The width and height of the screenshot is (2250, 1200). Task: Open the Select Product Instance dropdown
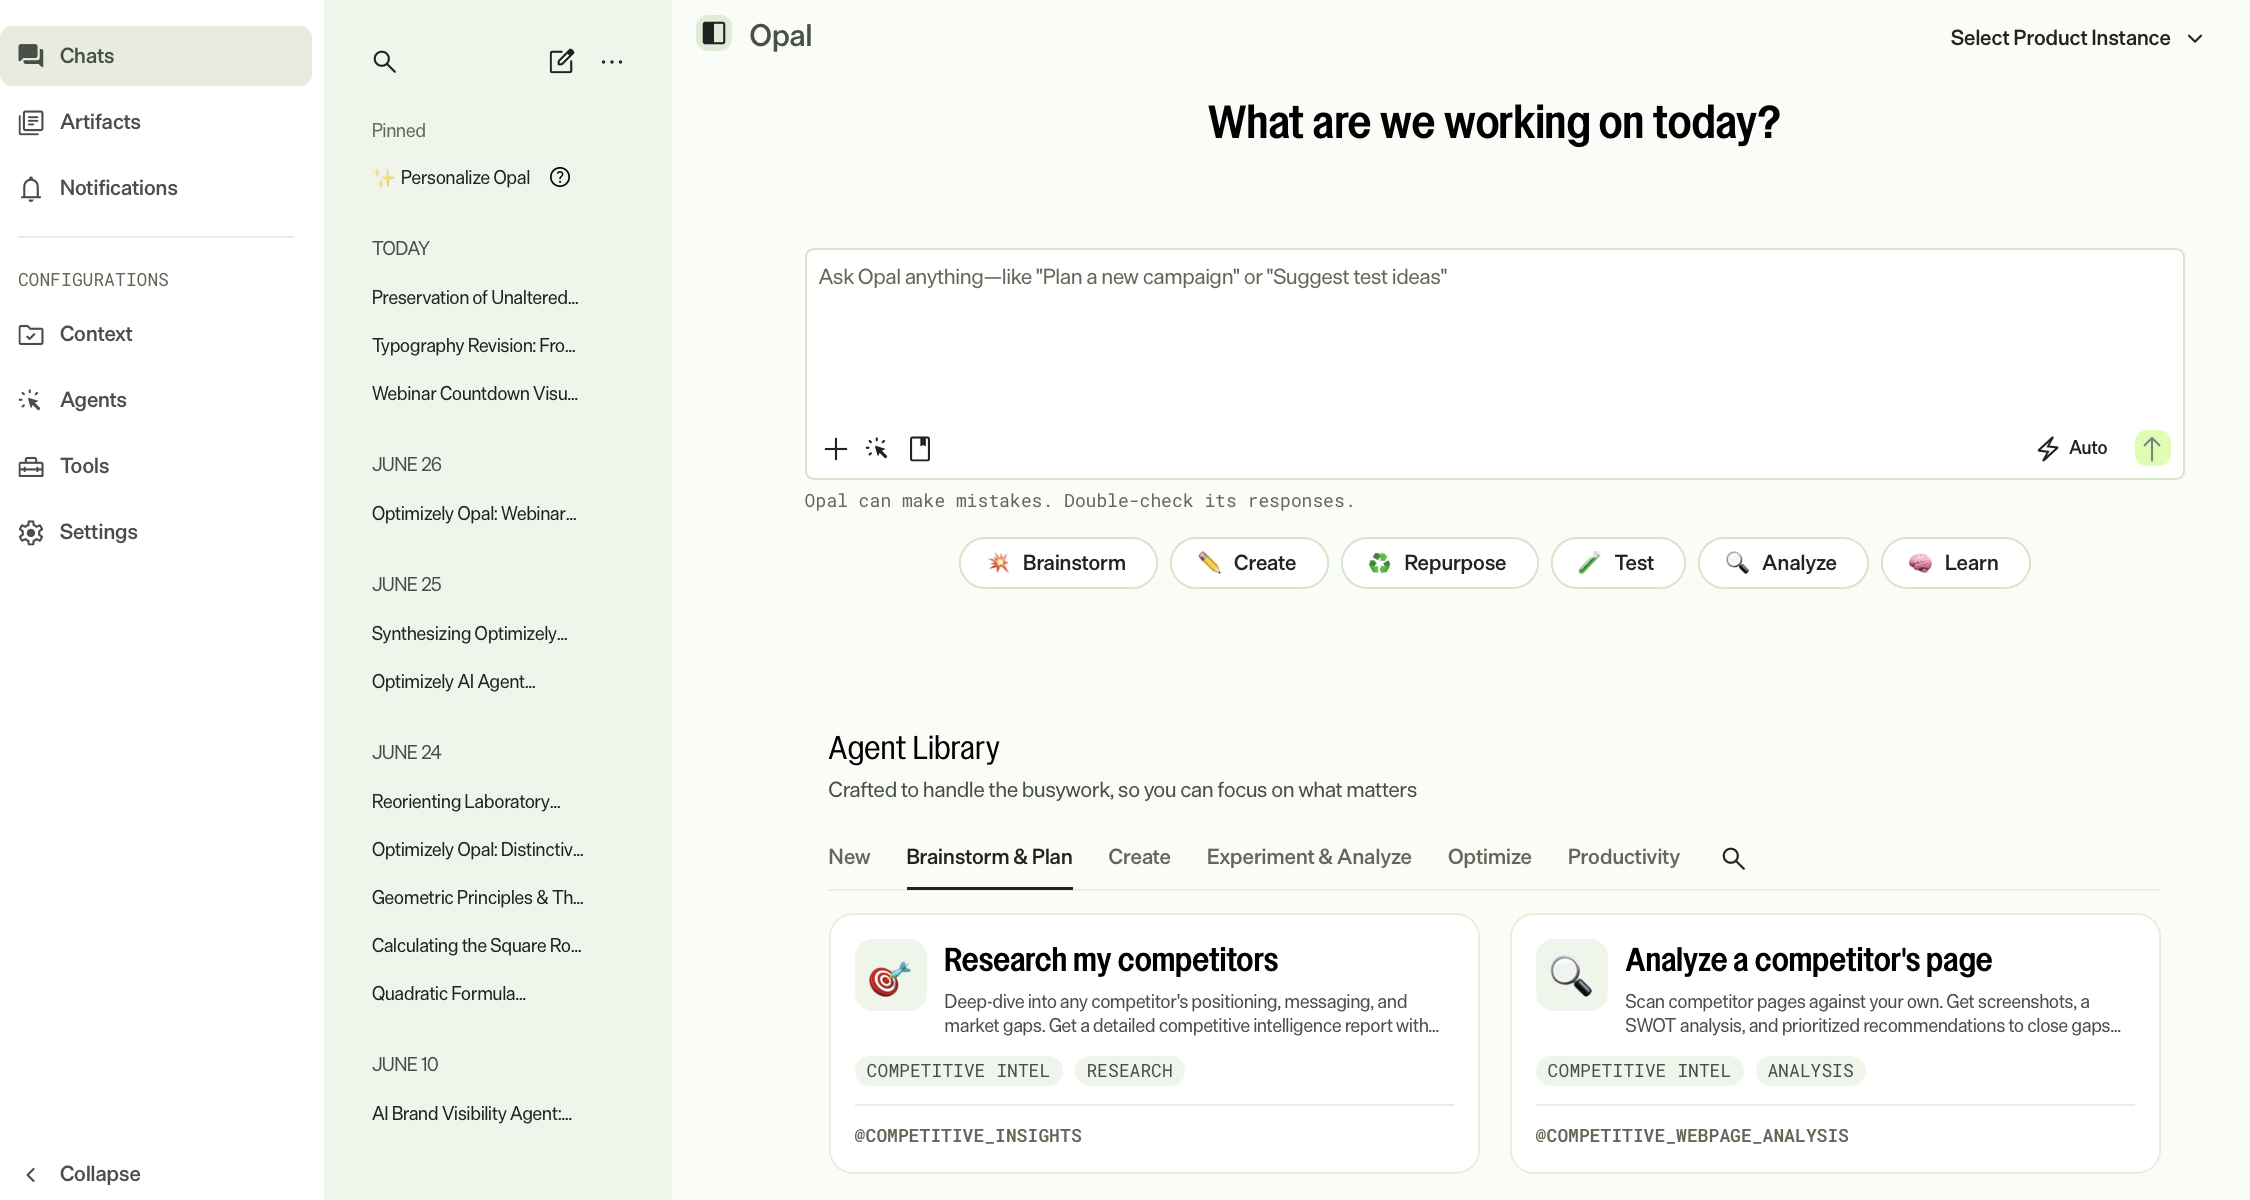[2076, 38]
